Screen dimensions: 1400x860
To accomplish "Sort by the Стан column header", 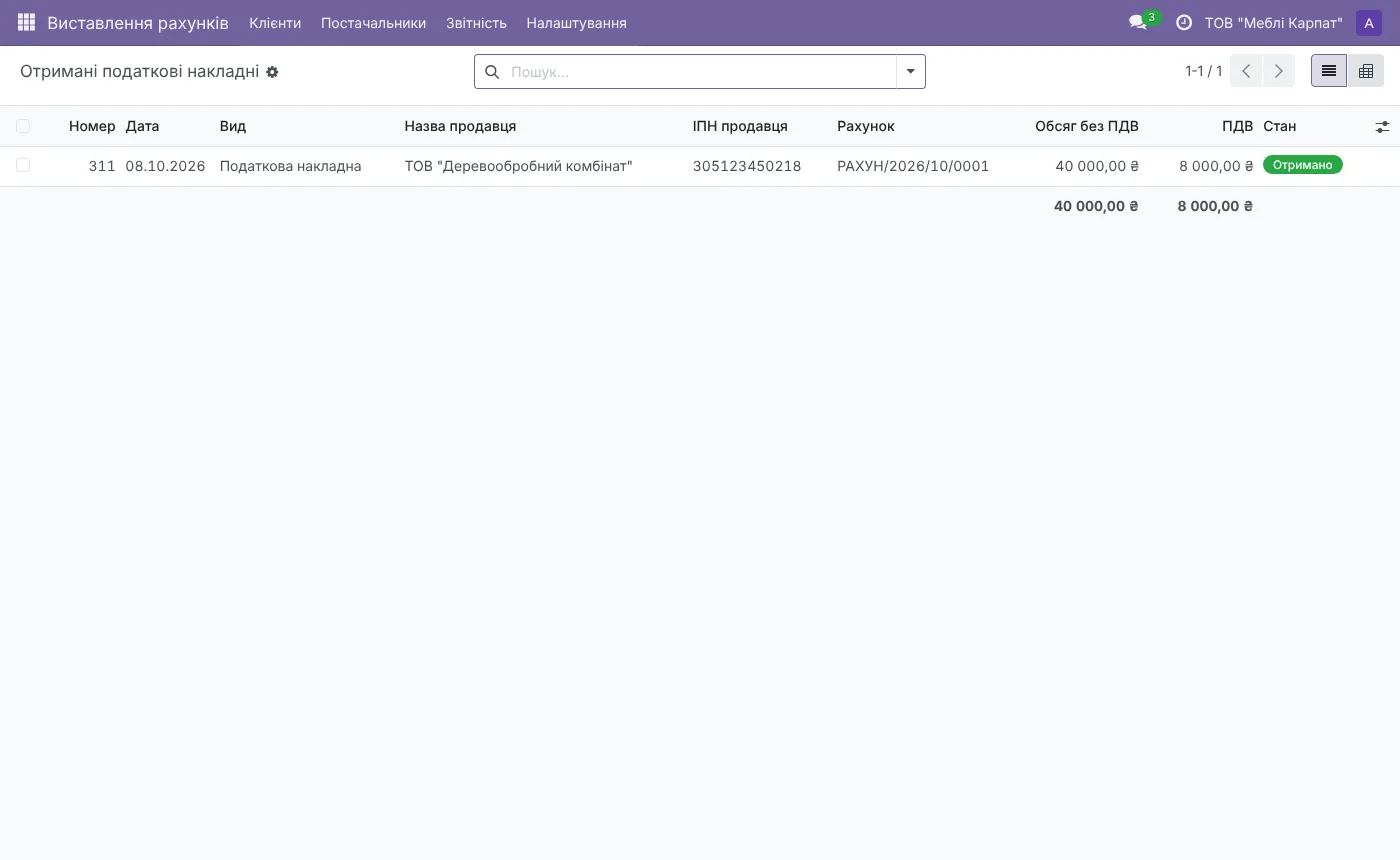I will coord(1280,126).
